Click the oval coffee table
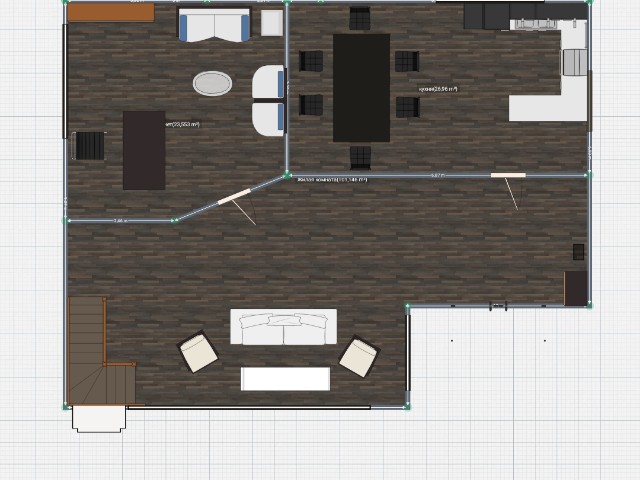Screen dimensions: 640x480 click(x=212, y=83)
